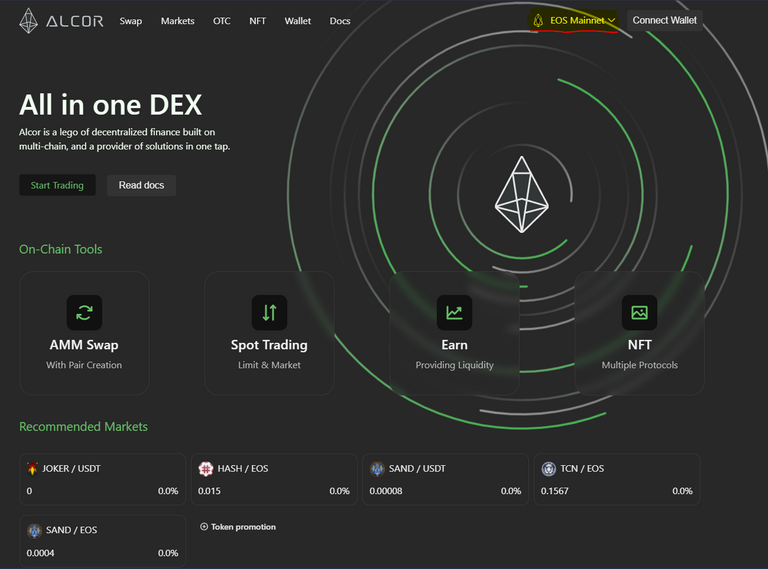Click the TCN token icon

click(549, 469)
